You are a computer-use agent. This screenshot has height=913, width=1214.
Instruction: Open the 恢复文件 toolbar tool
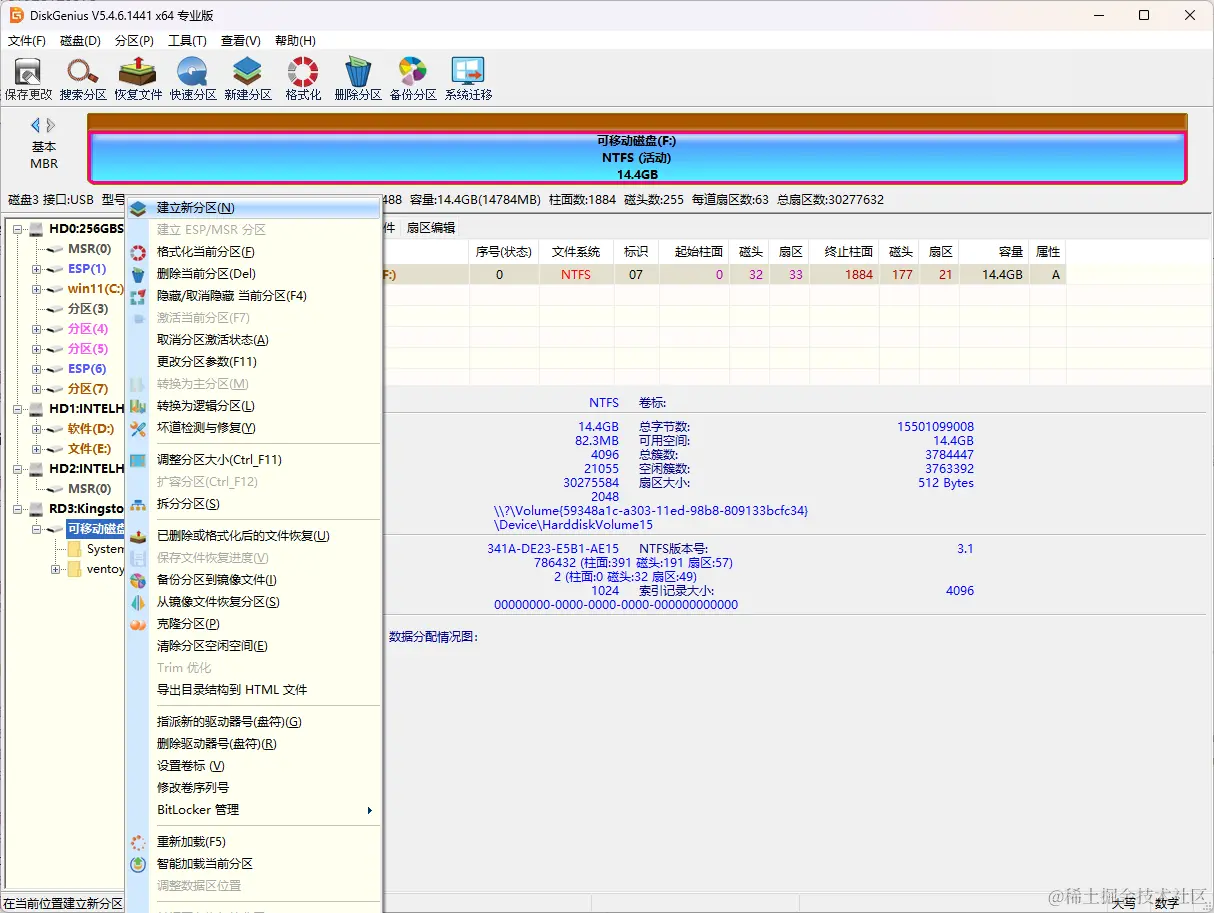138,79
